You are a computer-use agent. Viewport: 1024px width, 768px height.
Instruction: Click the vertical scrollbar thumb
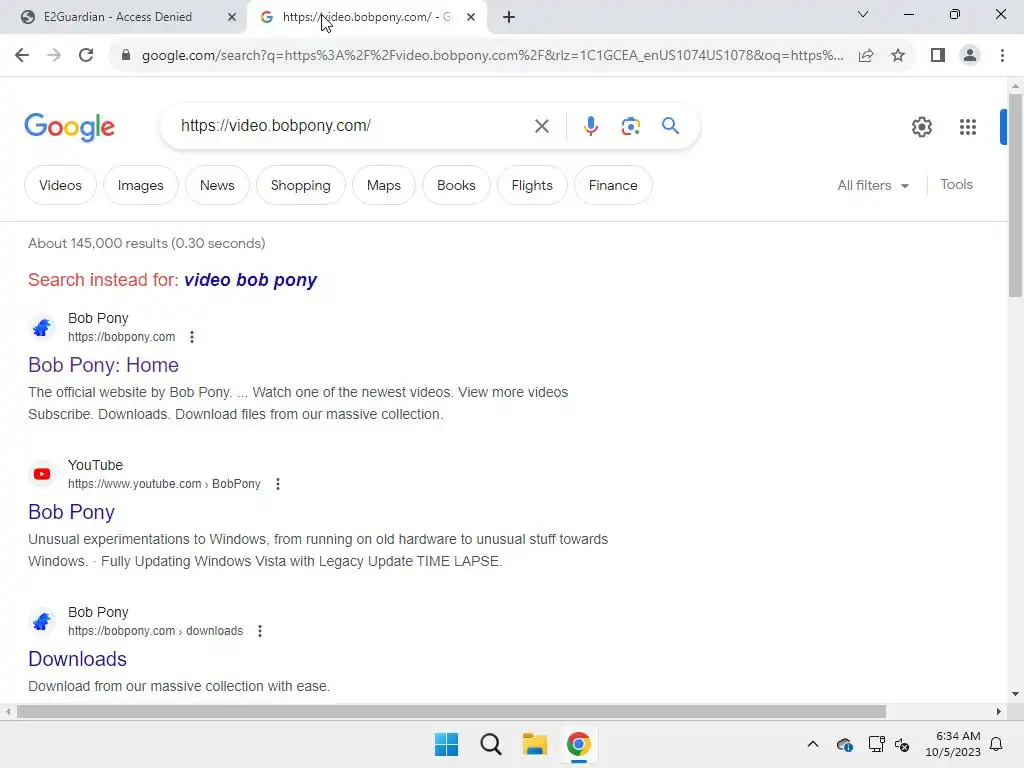pyautogui.click(x=1016, y=194)
